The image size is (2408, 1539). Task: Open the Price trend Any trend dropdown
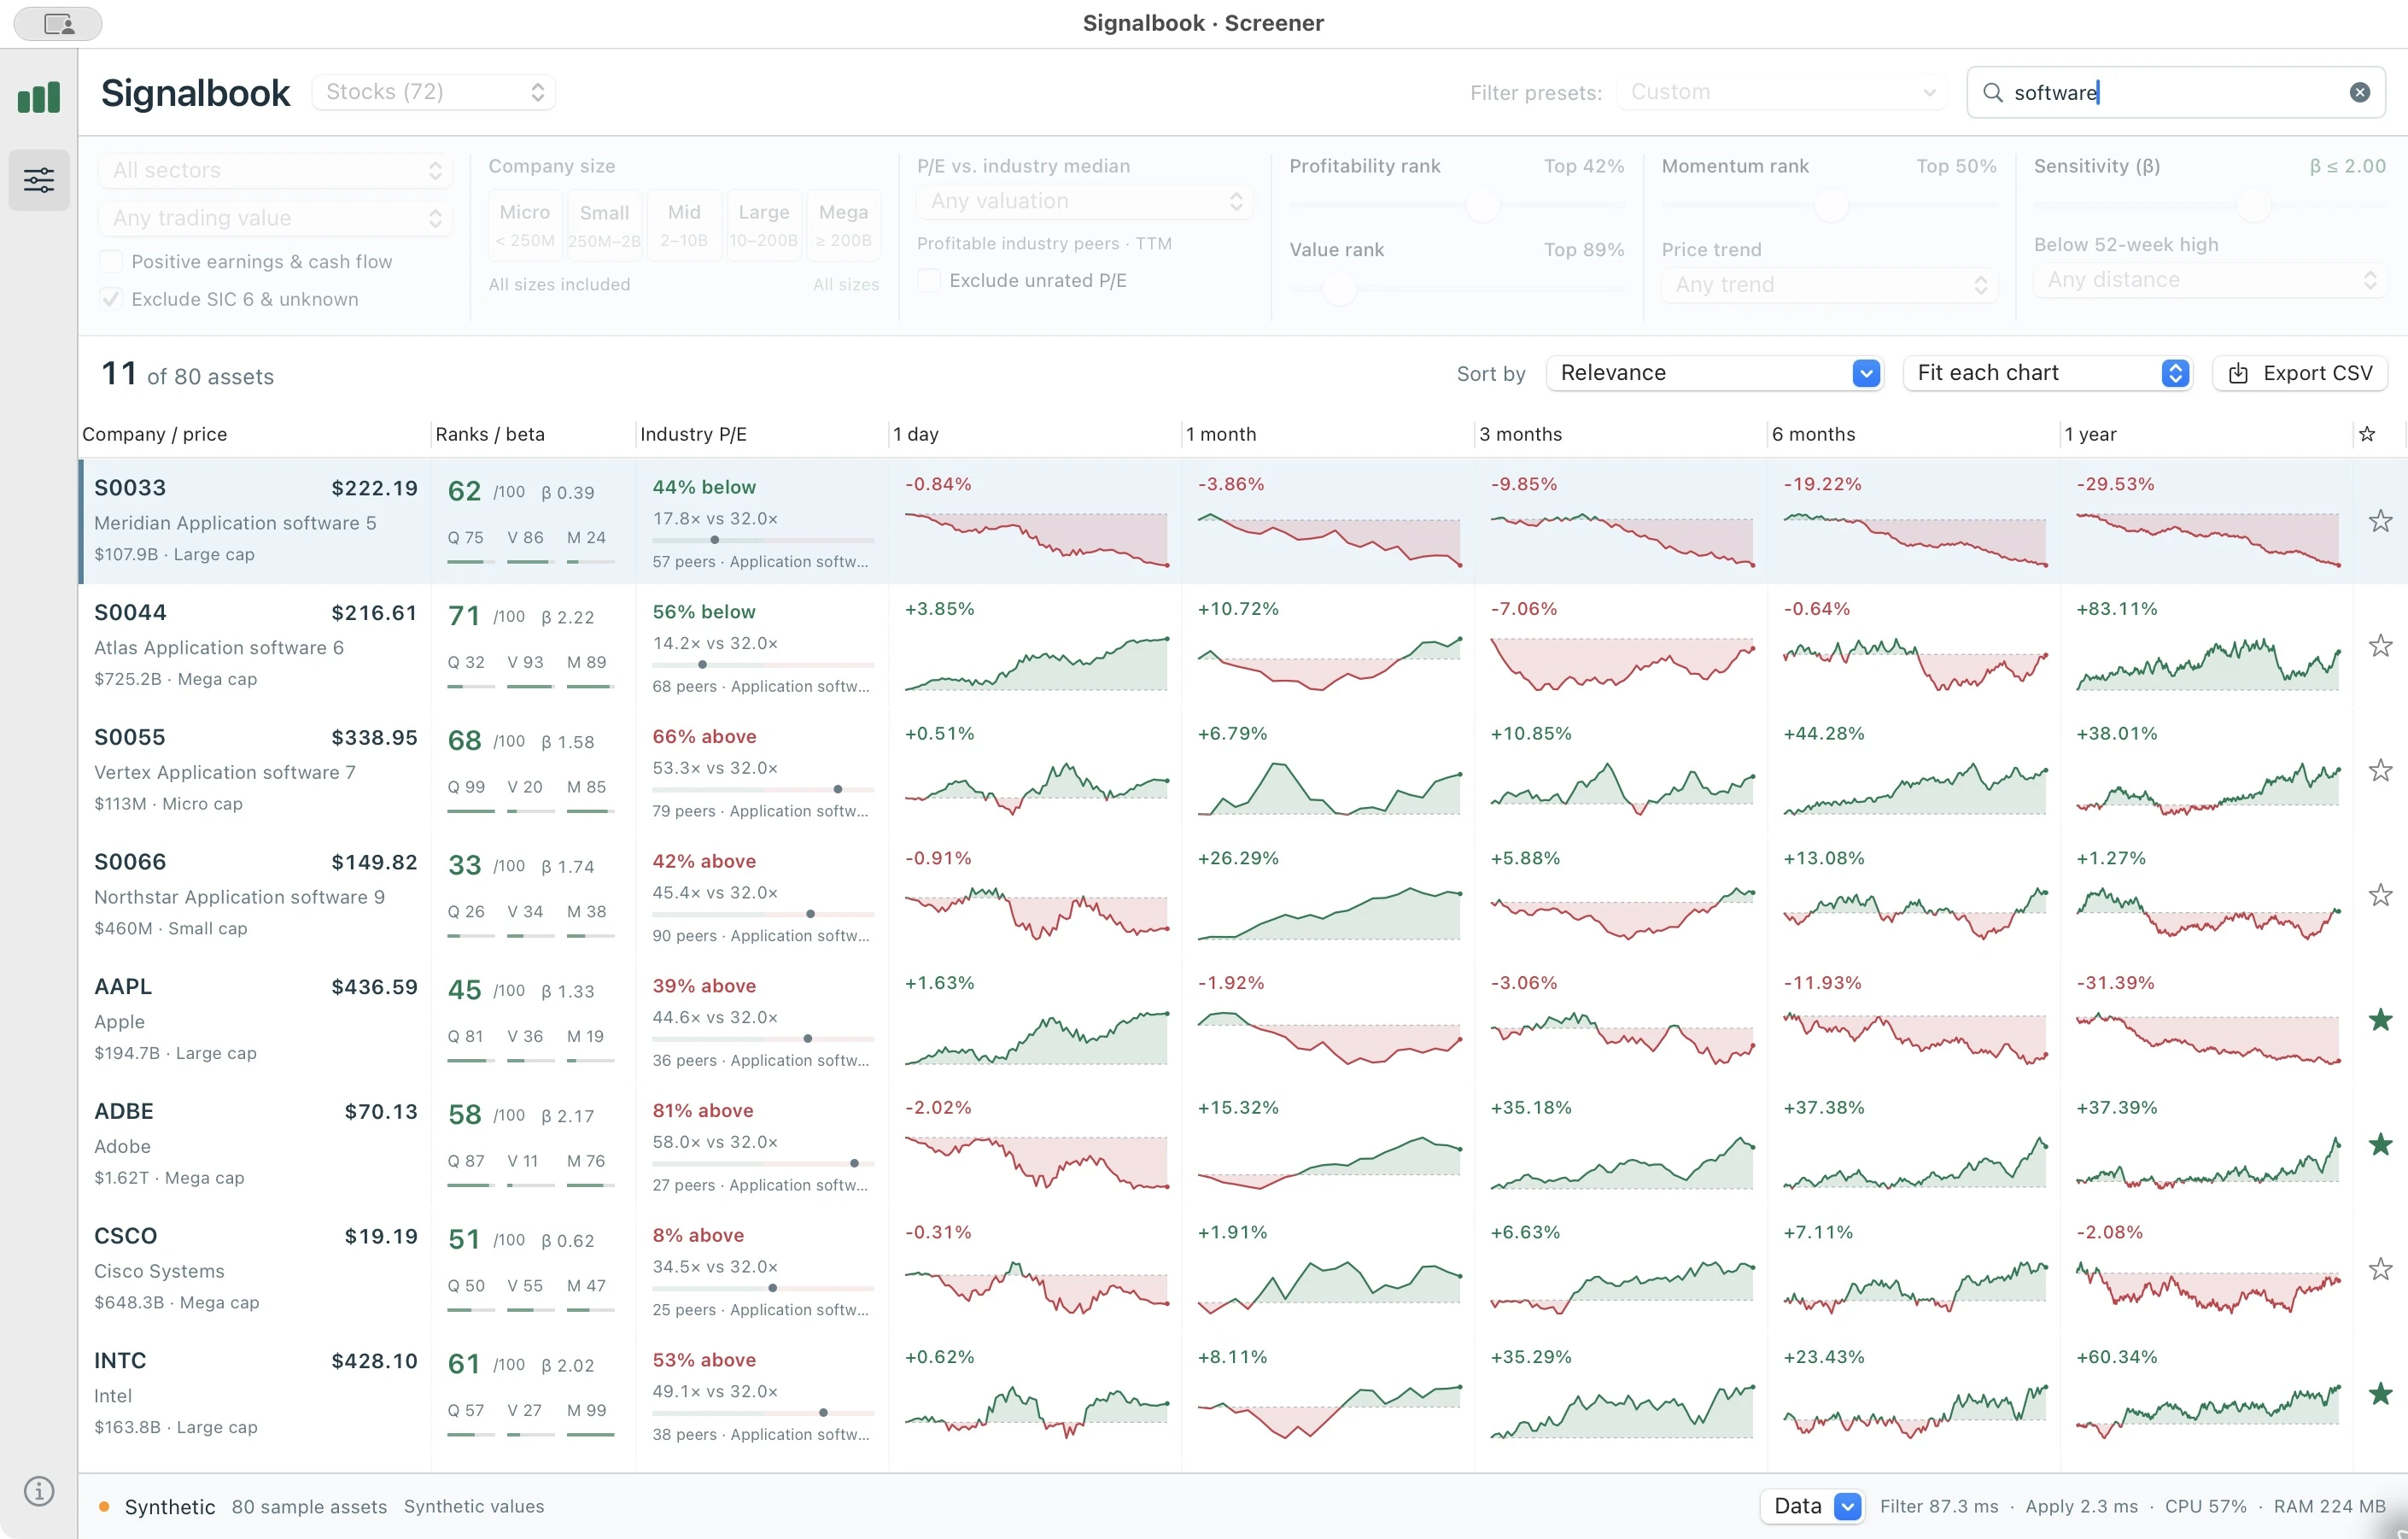click(x=1829, y=285)
